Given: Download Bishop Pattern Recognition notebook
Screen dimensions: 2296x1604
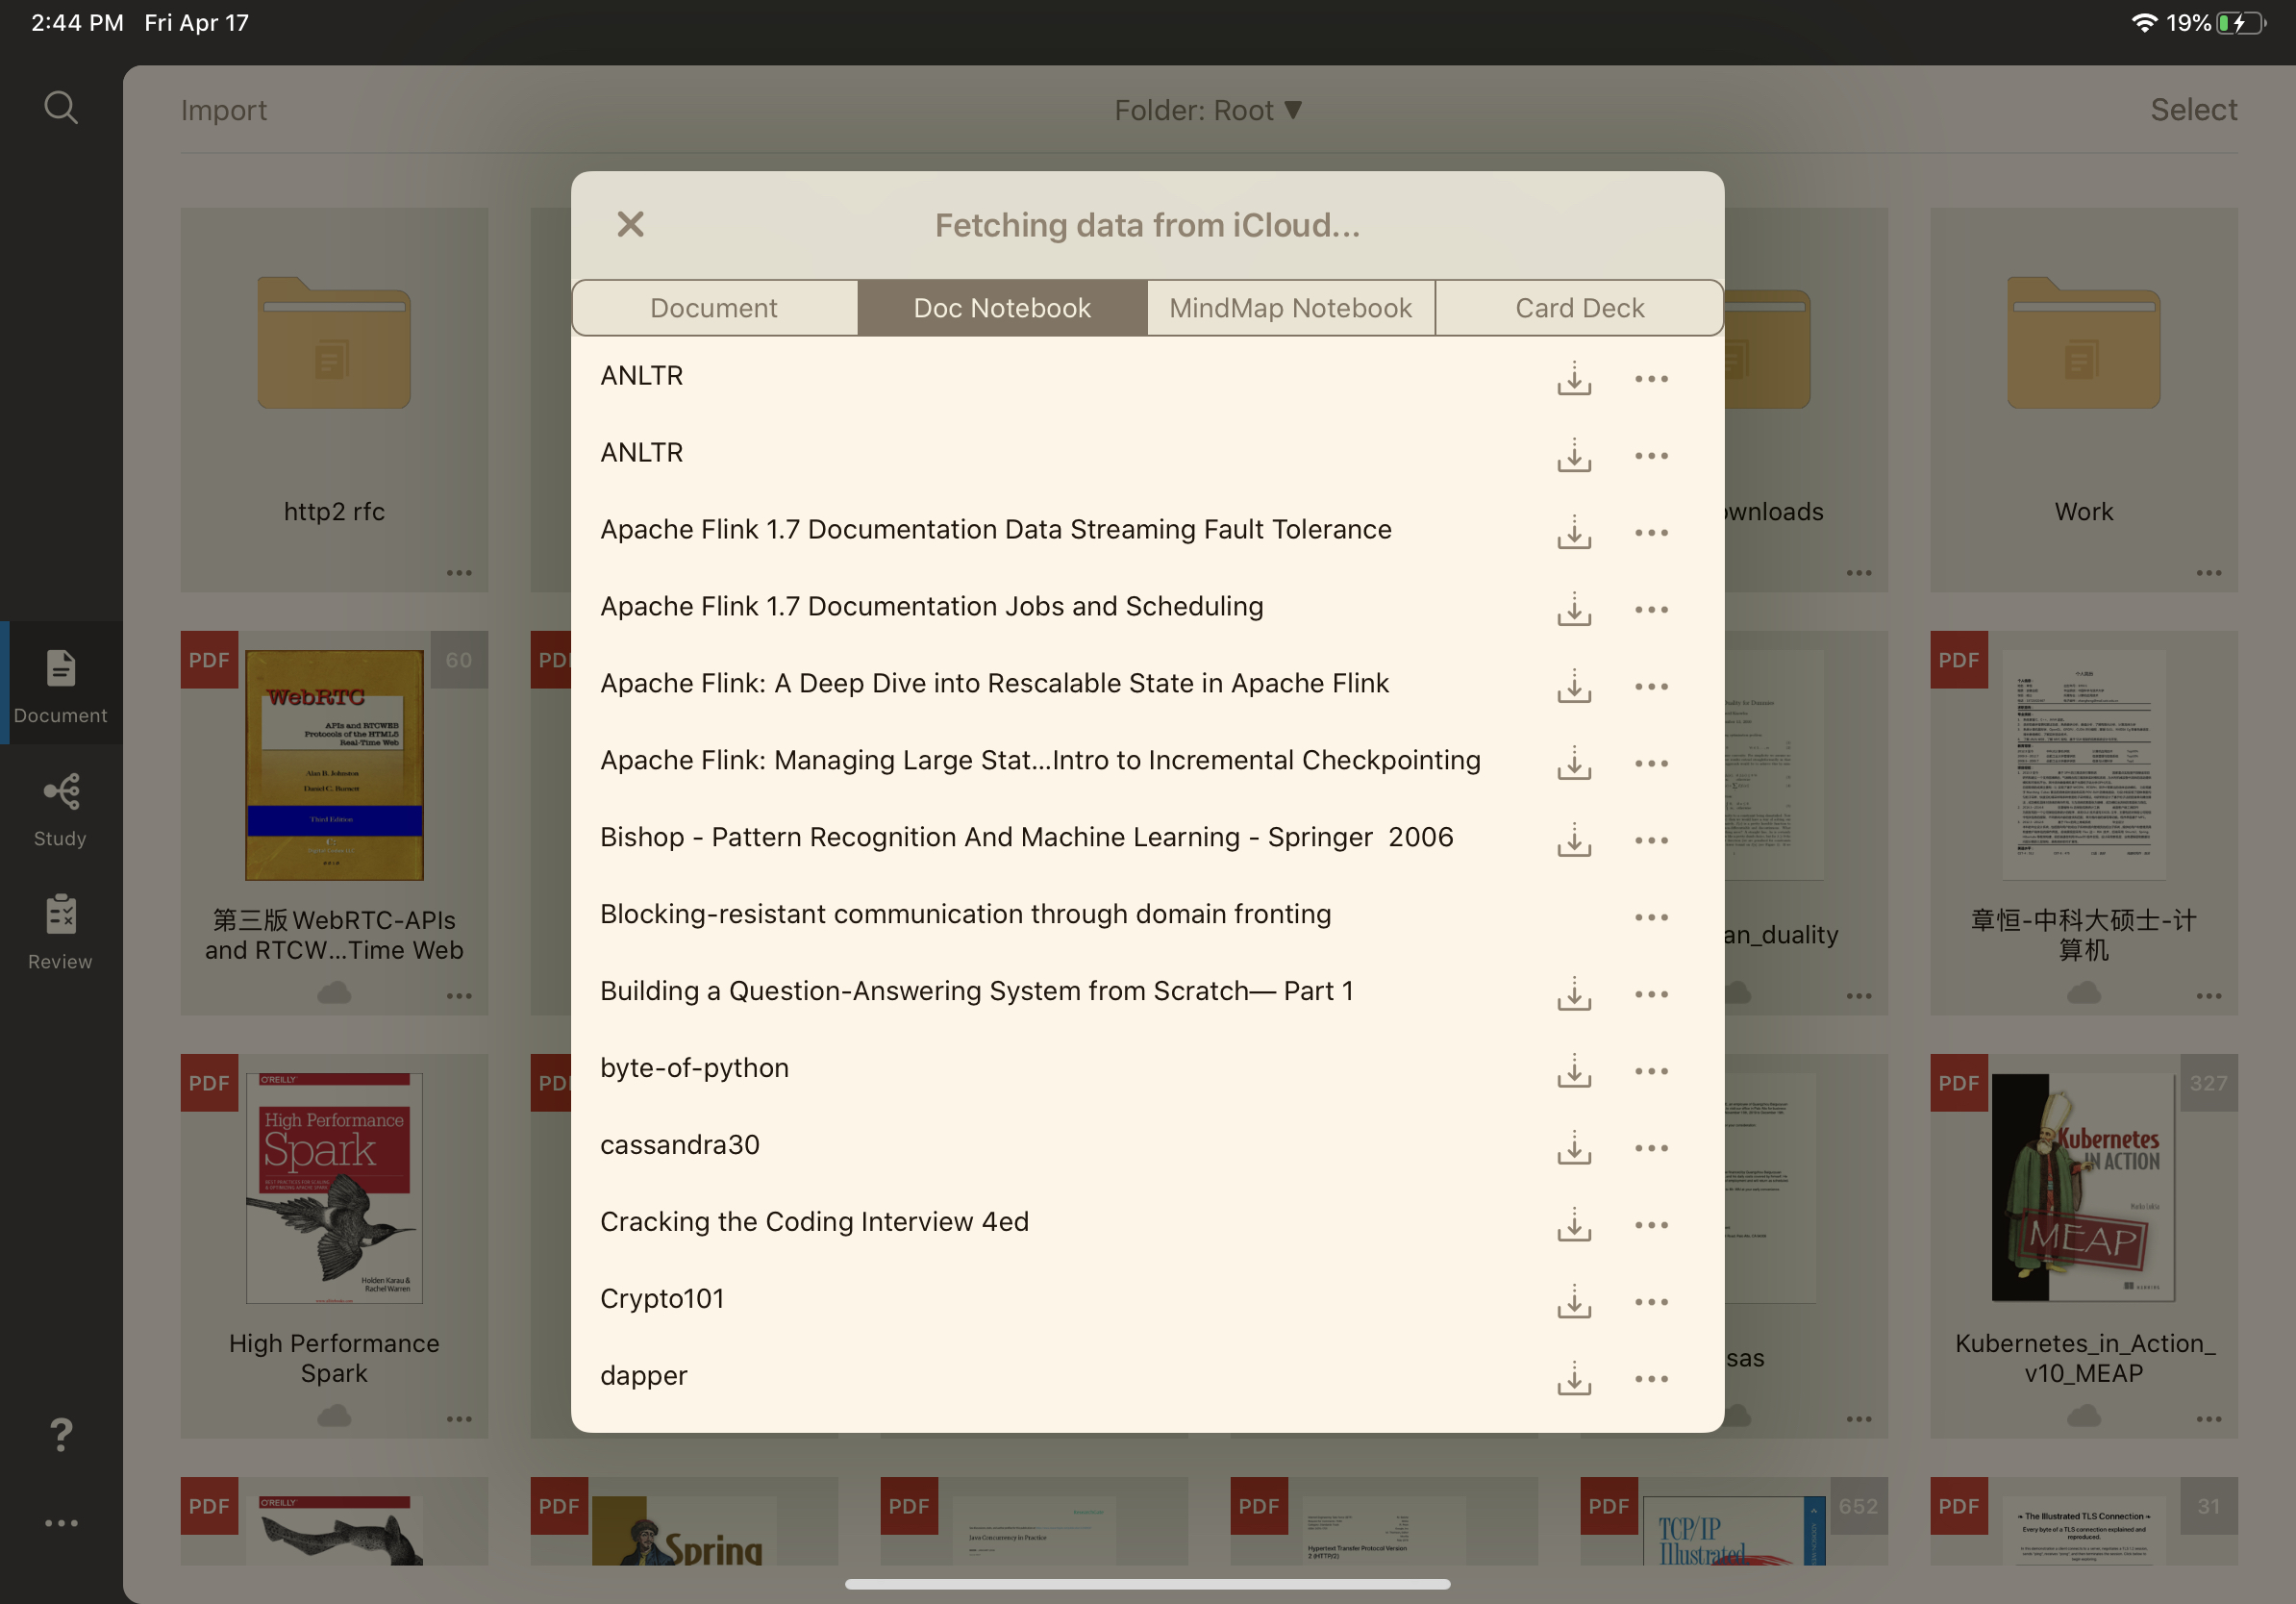Looking at the screenshot, I should click(1574, 840).
